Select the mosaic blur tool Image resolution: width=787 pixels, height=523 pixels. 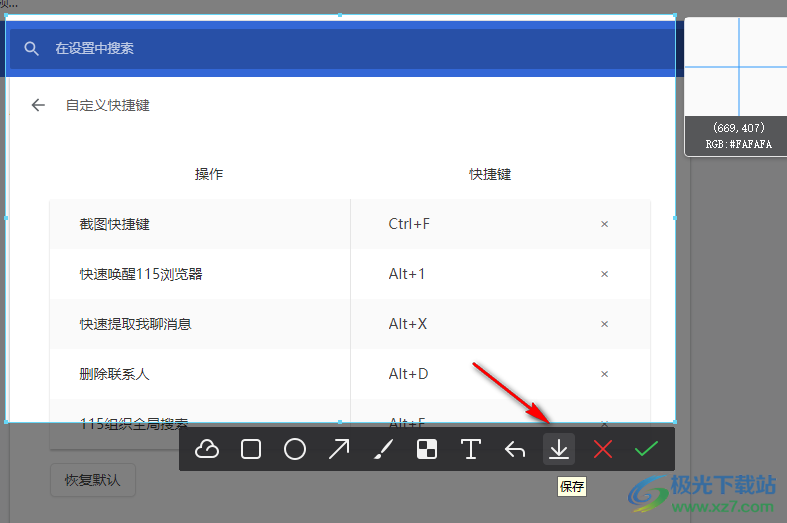click(427, 449)
